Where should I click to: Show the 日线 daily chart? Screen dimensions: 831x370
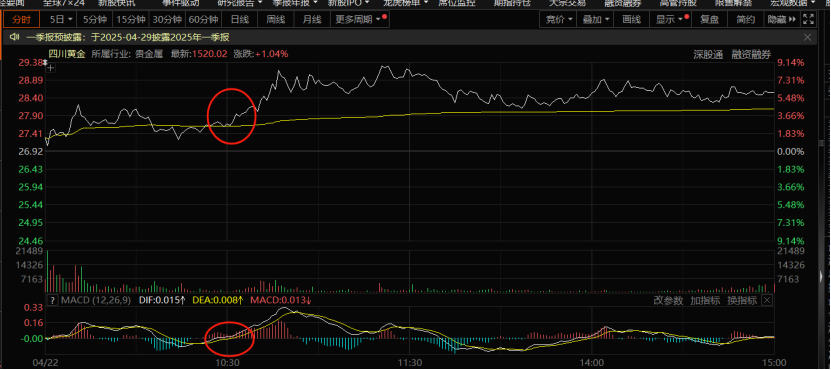click(240, 20)
